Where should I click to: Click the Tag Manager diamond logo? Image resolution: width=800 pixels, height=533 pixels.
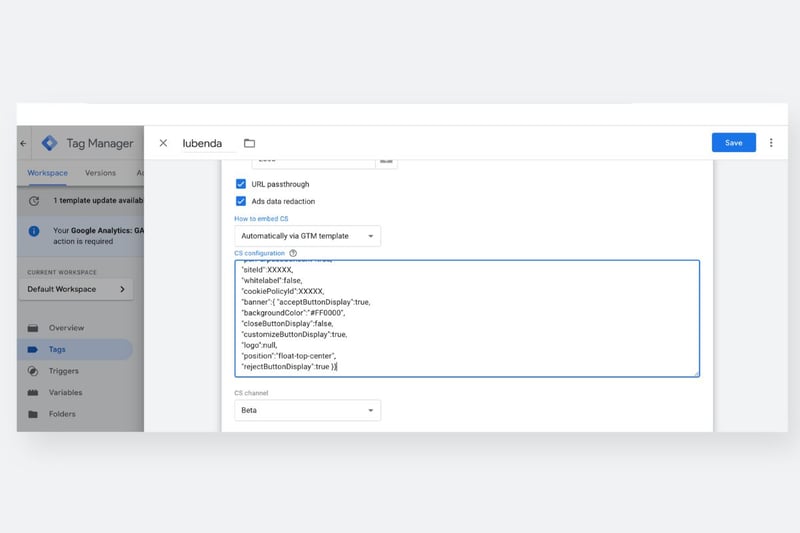[x=49, y=143]
